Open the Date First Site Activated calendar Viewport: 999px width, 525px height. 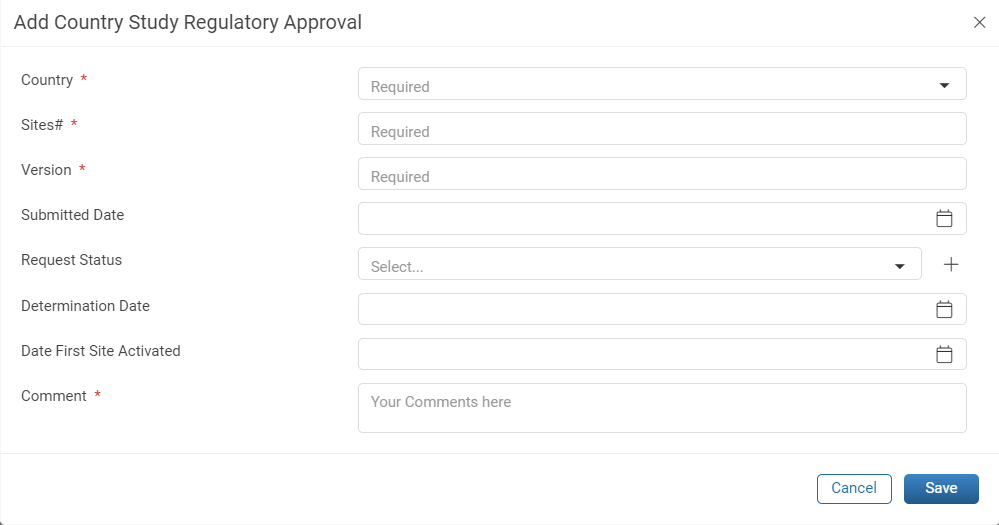coord(944,354)
